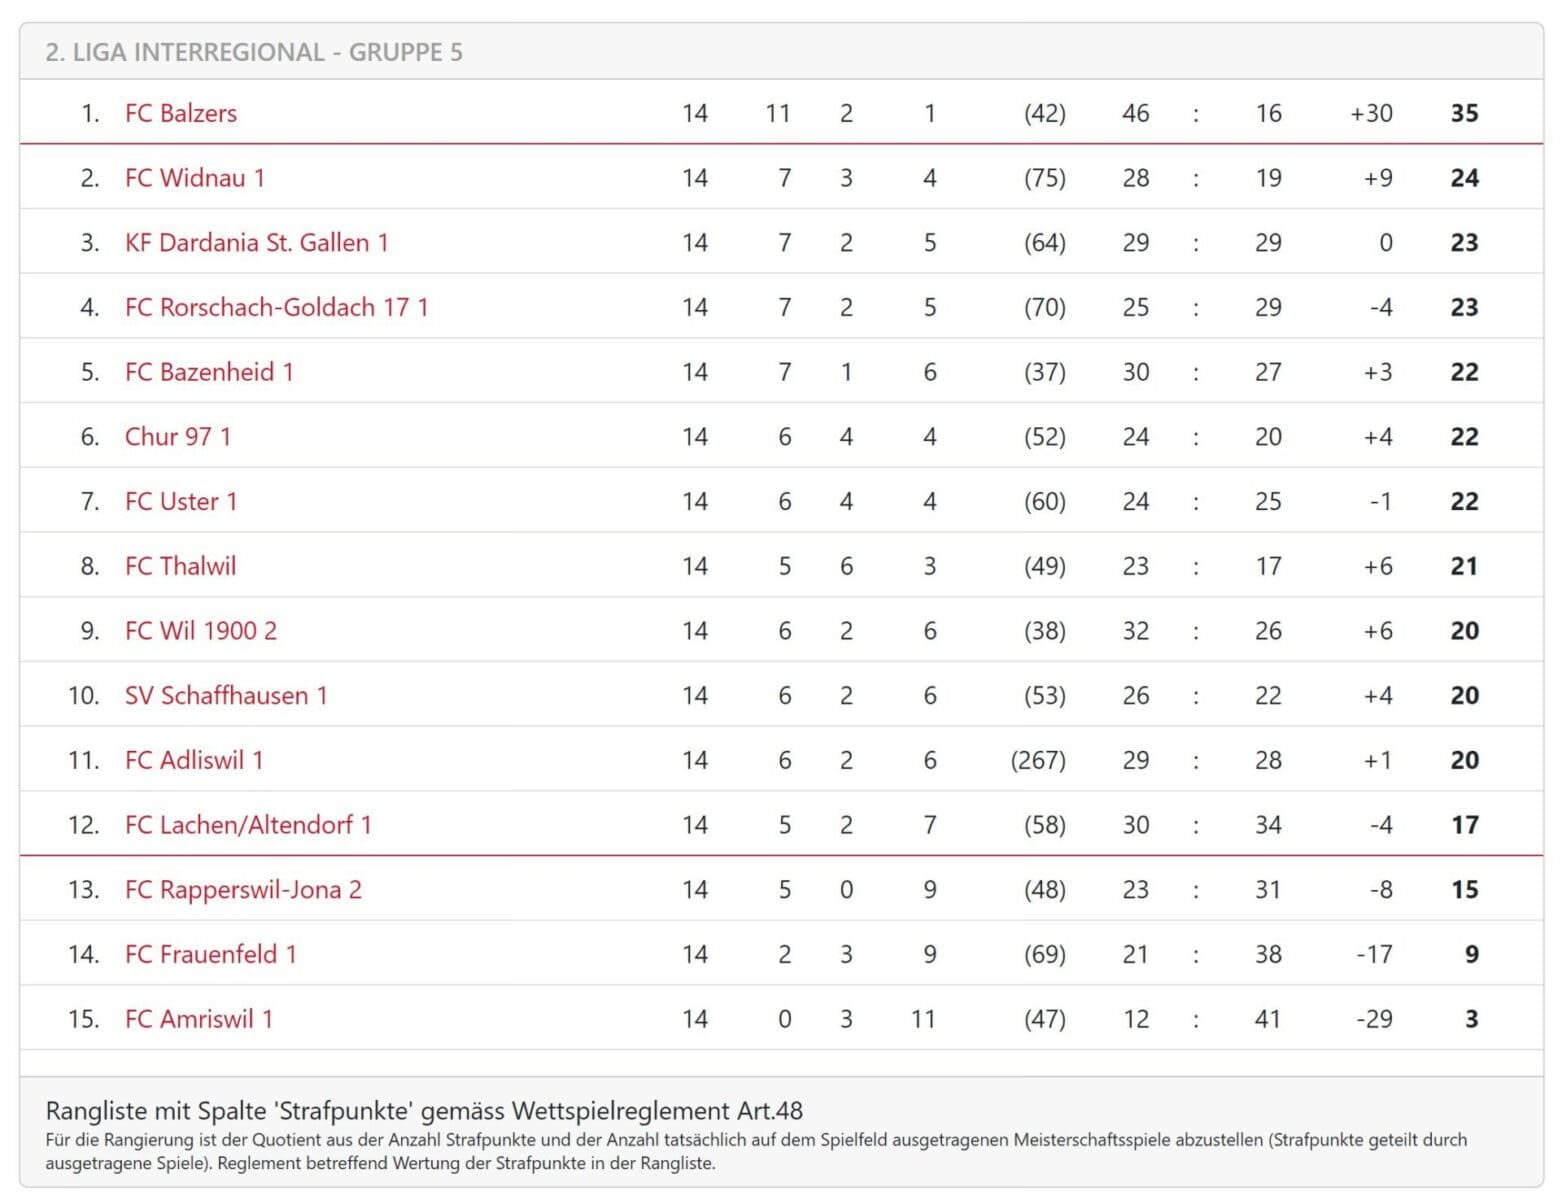
Task: Click the 2. Liga Interregional Gruppe 5 header
Action: point(254,52)
